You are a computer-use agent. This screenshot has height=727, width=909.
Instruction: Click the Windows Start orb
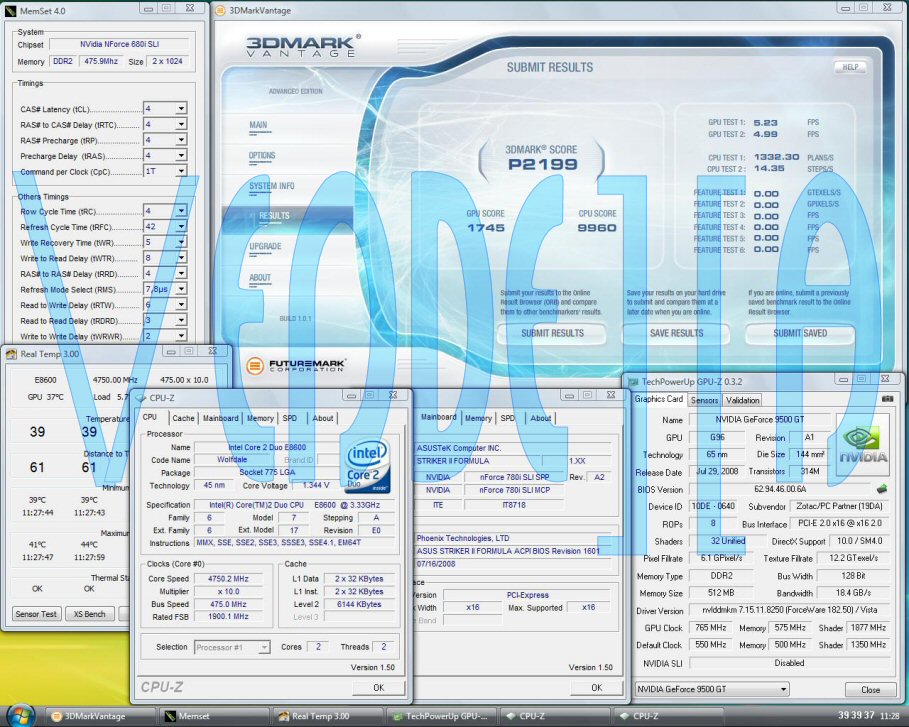20,715
